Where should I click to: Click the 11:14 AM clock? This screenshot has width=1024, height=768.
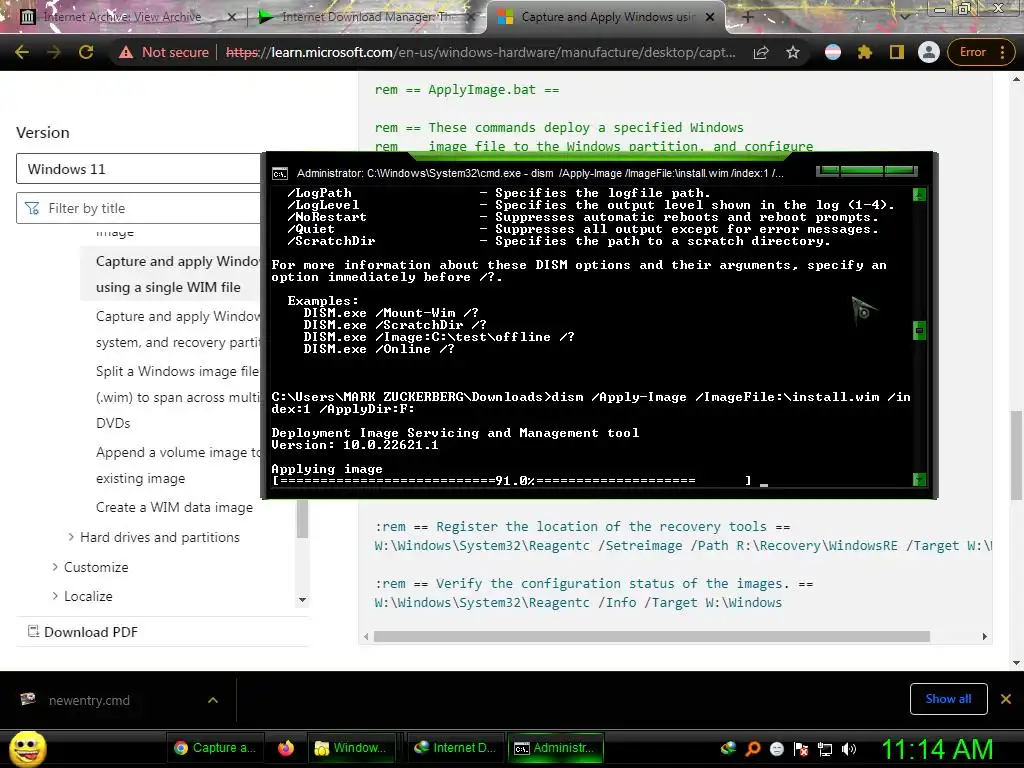coord(937,749)
